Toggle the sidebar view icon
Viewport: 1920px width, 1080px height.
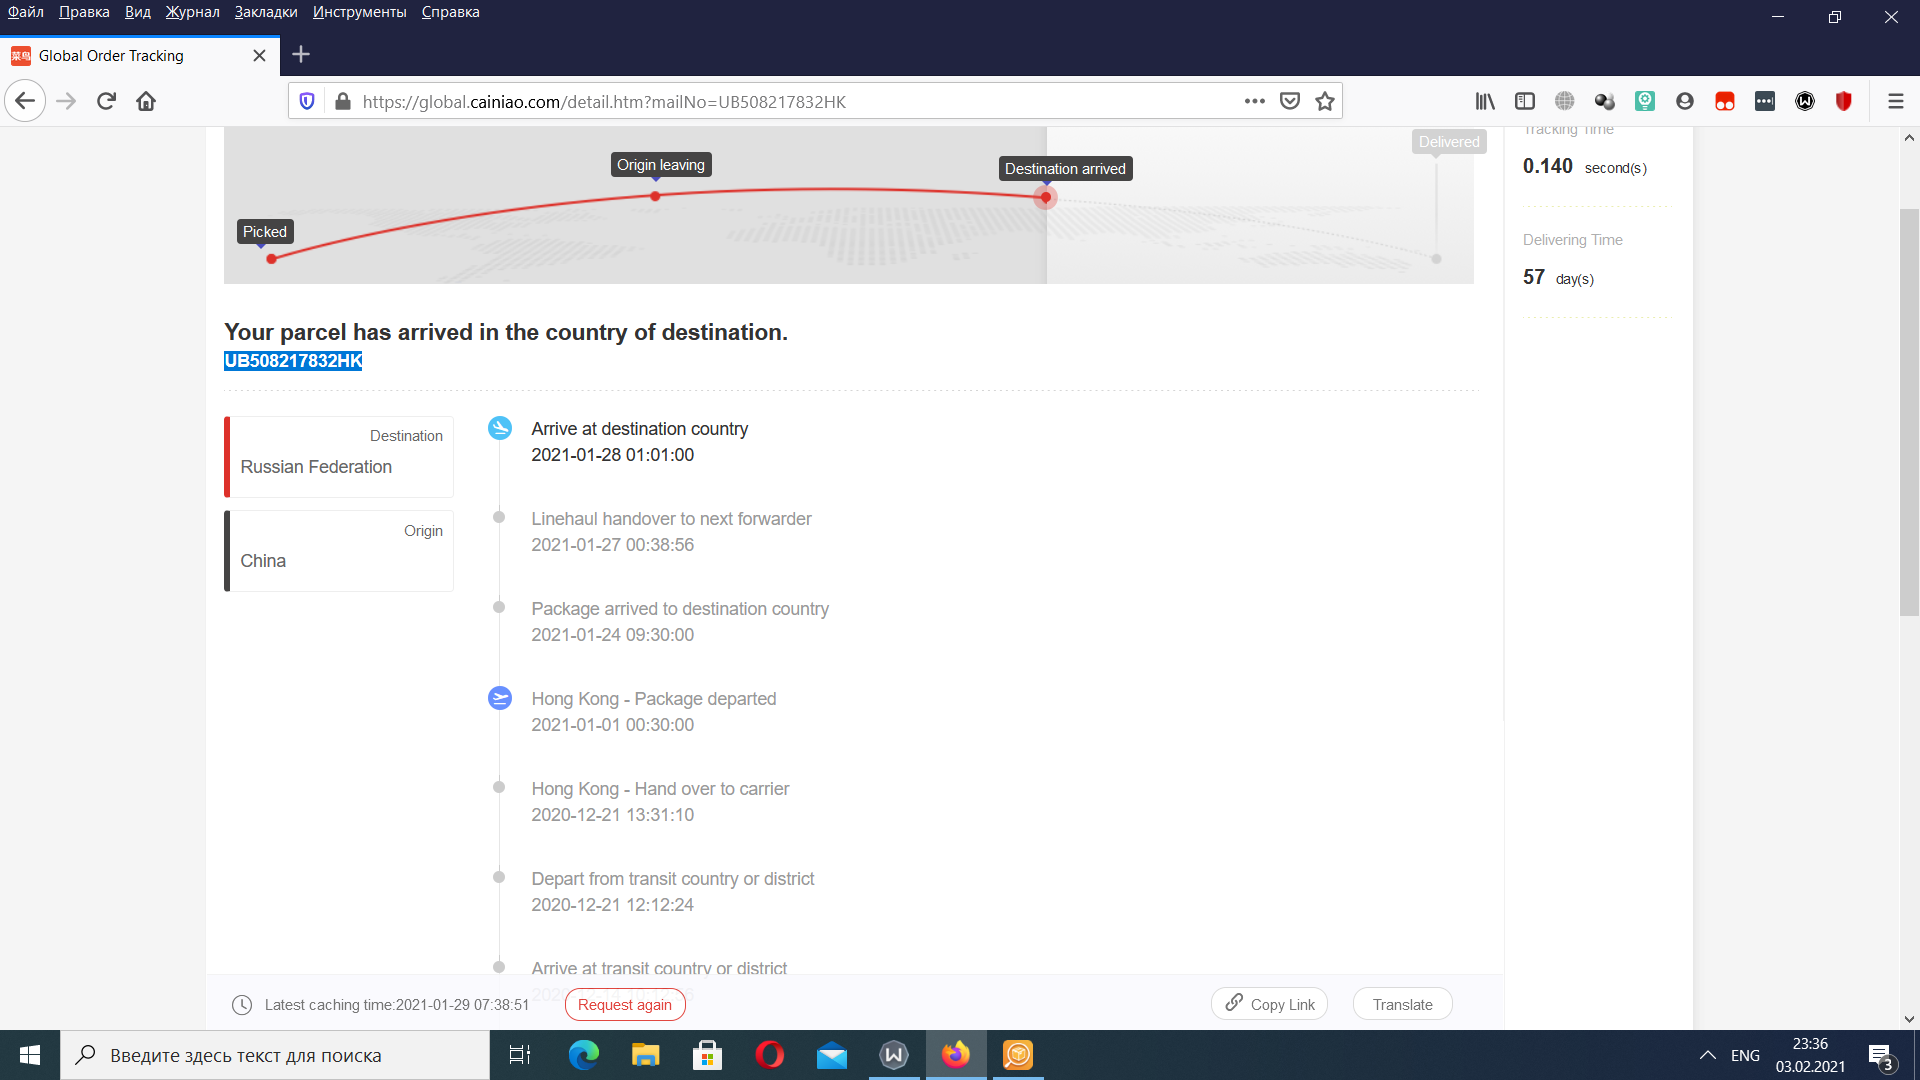(1525, 101)
